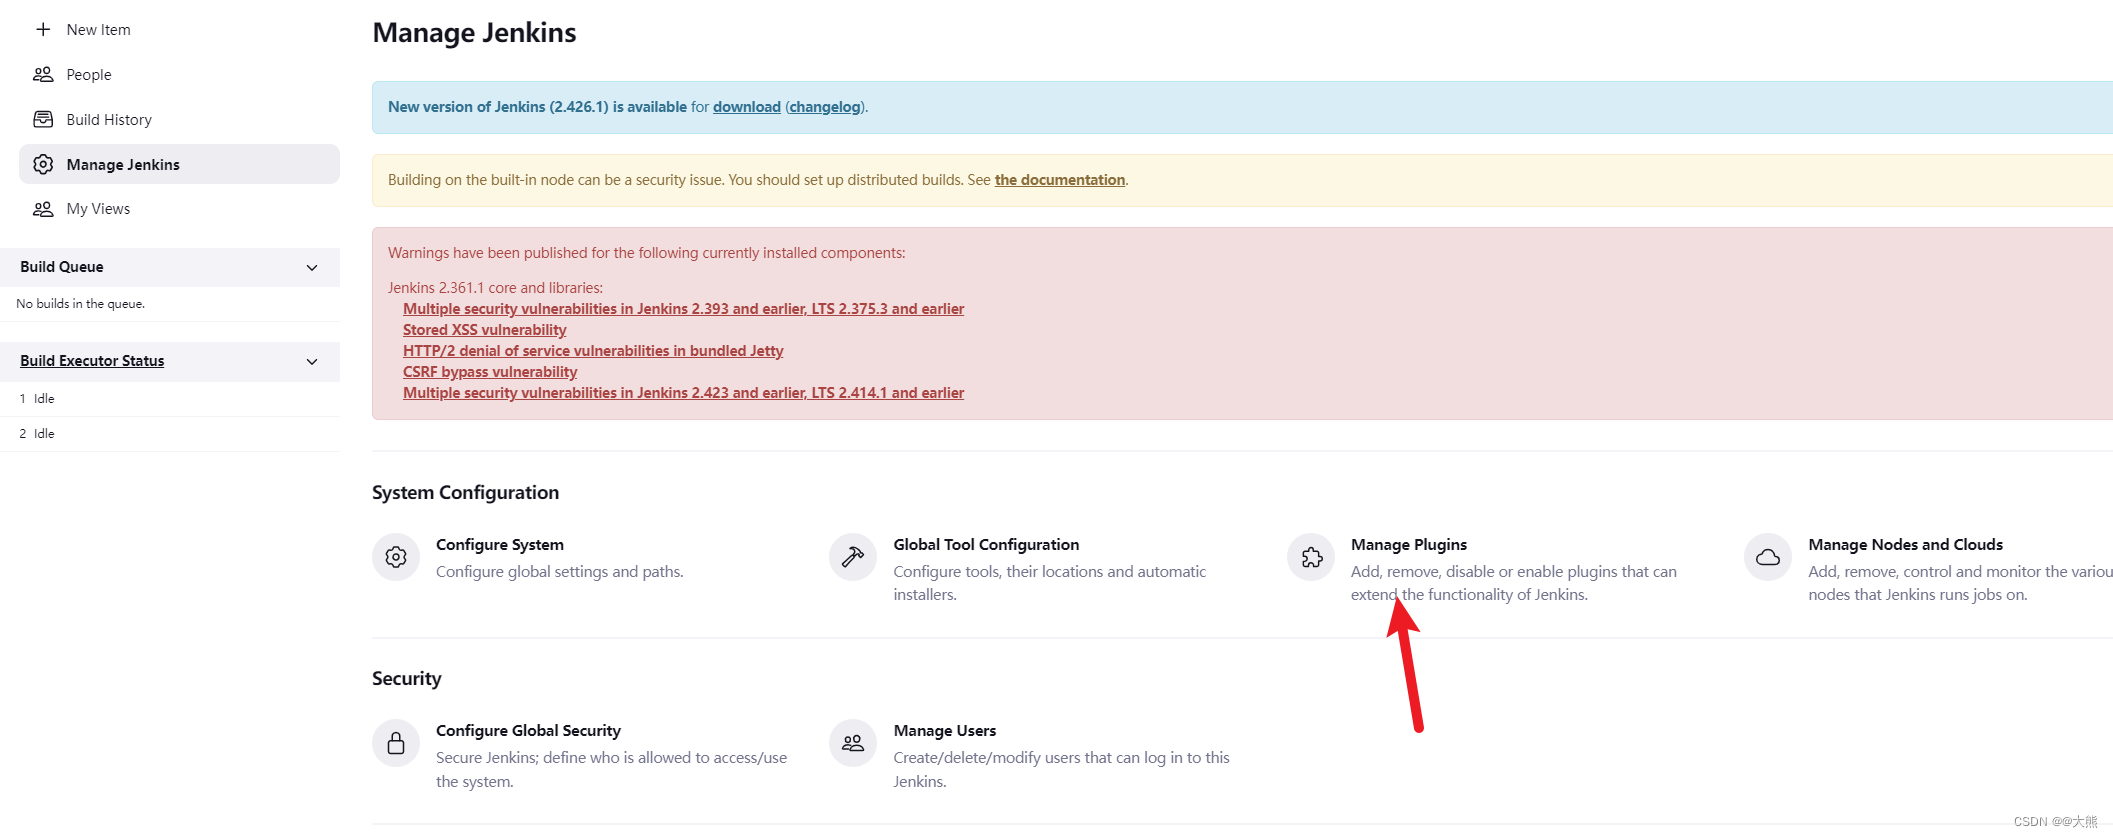Open Global Tool Configuration title
2113x838 pixels.
986,545
